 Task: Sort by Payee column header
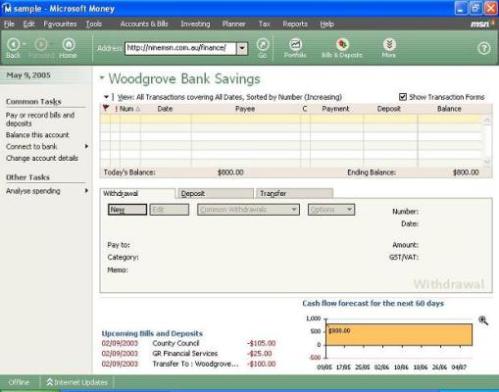coord(245,109)
